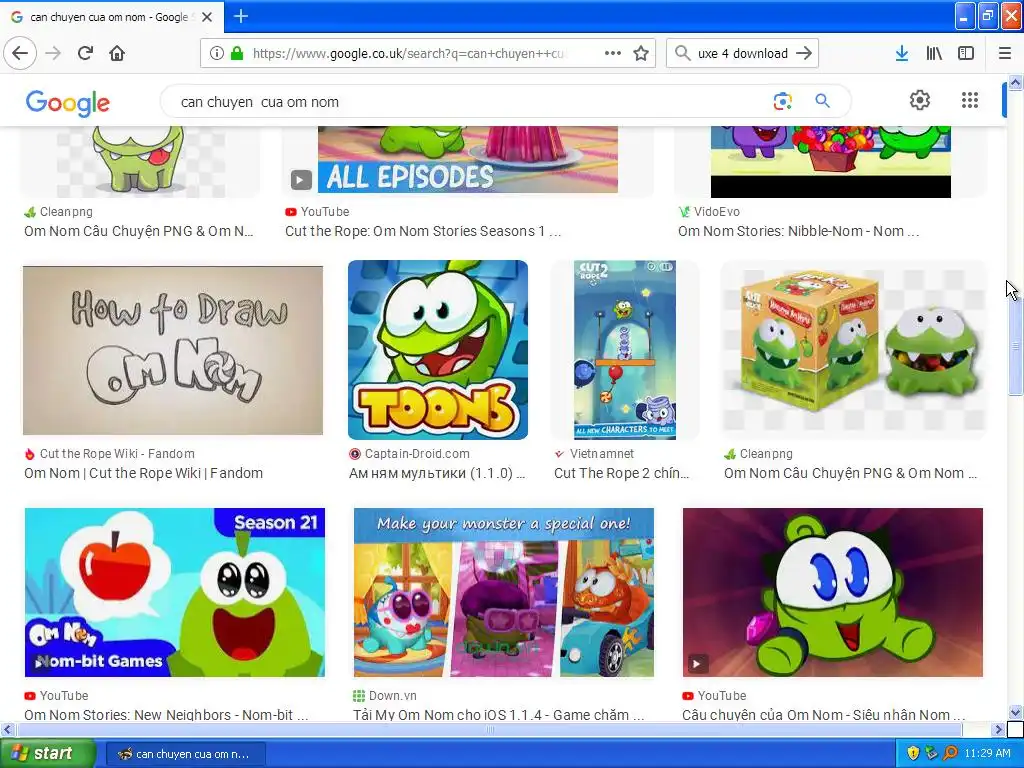Screen dimensions: 1024x768
Task: Click the magnifier tray icon
Action: [x=950, y=753]
